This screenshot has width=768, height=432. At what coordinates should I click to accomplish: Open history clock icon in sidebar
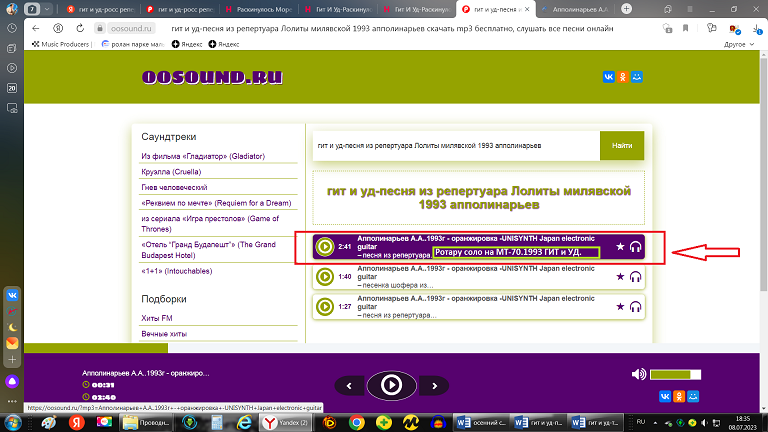coord(12,29)
